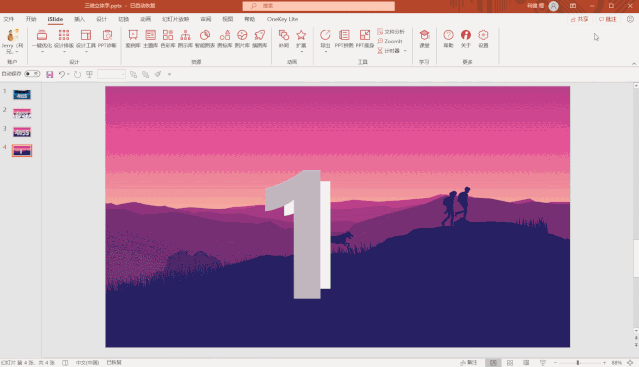Viewport: 639px width, 367px height.
Task: Click the zoom slider handle in status bar
Action: tap(577, 363)
